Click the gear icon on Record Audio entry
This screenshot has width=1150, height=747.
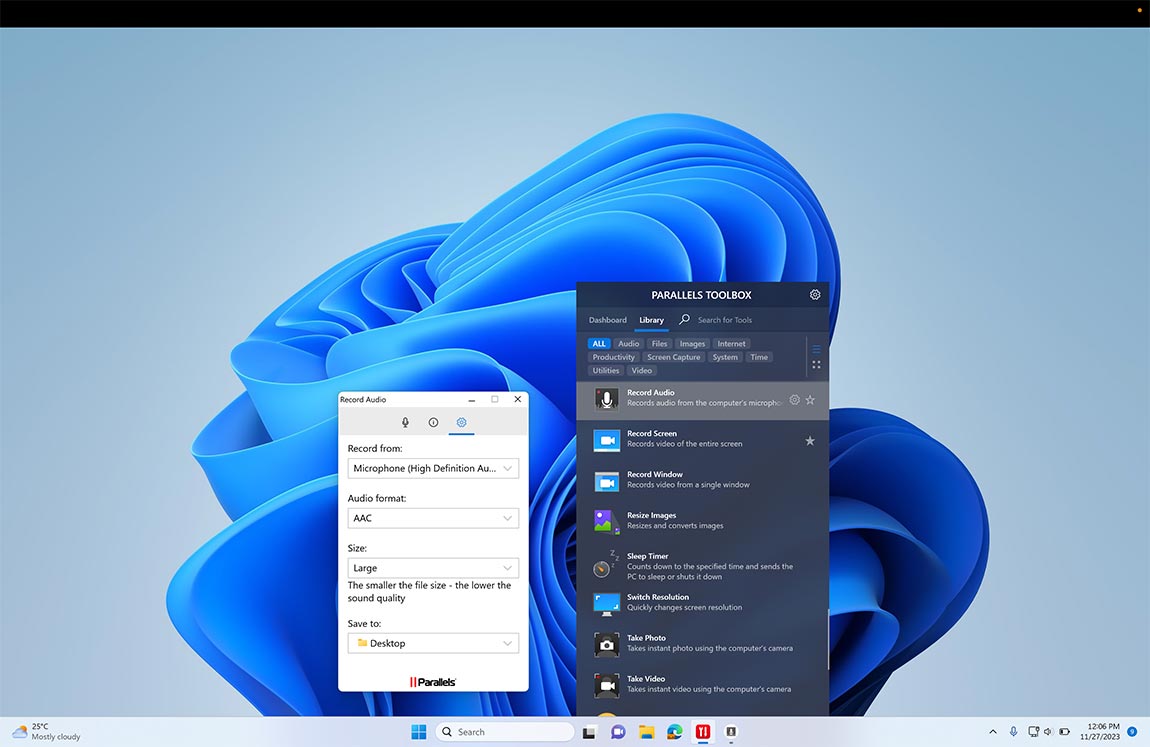(794, 399)
